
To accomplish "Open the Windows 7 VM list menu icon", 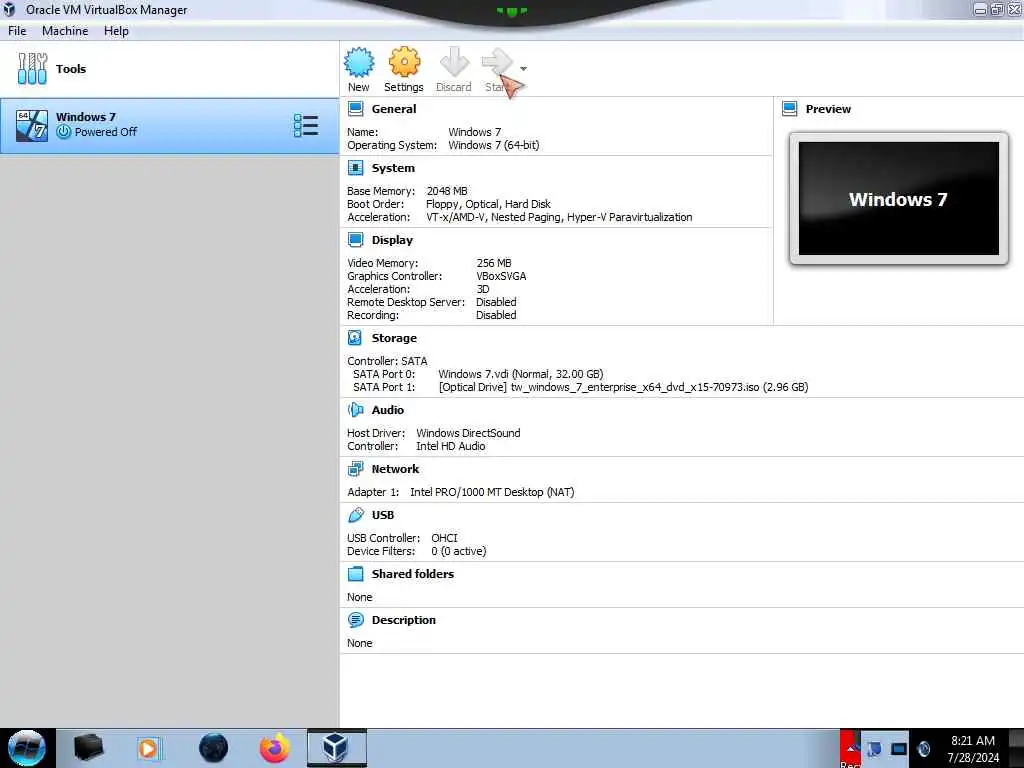I will point(306,125).
